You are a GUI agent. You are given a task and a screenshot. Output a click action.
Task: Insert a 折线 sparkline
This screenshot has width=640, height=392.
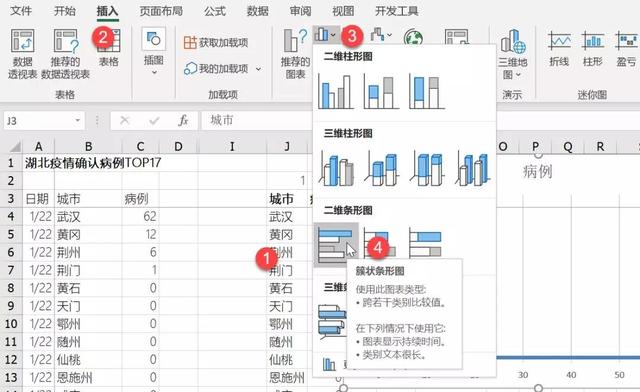click(x=559, y=49)
